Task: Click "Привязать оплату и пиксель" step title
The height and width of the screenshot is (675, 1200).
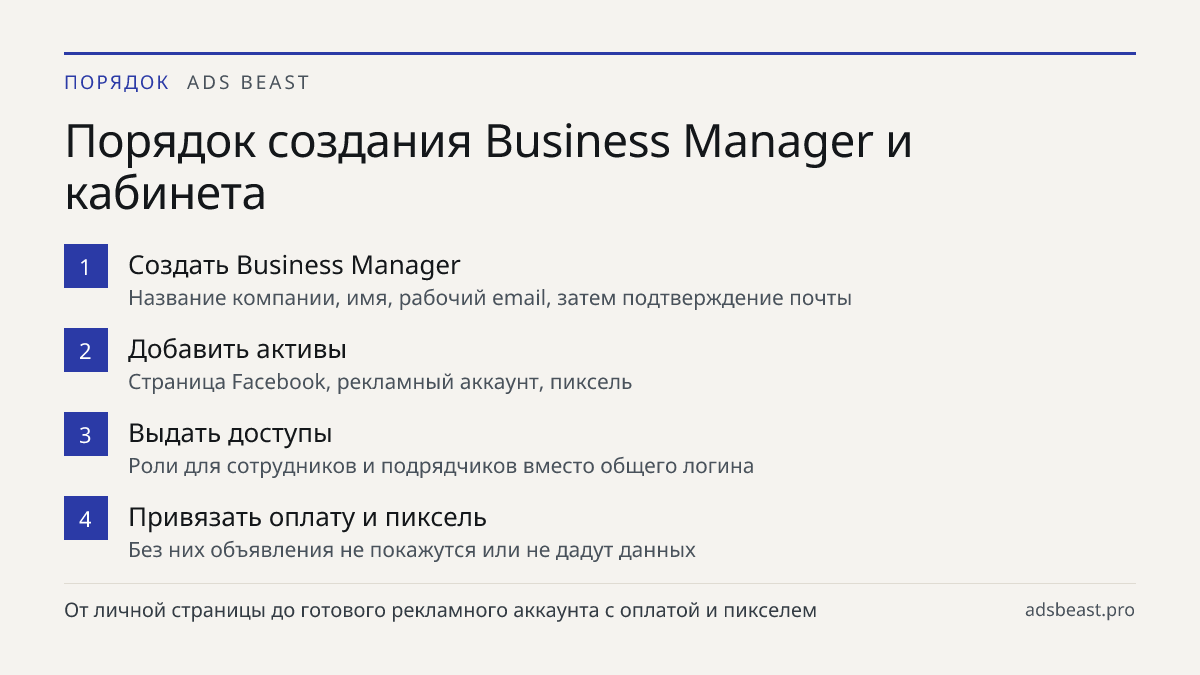Action: coord(307,517)
